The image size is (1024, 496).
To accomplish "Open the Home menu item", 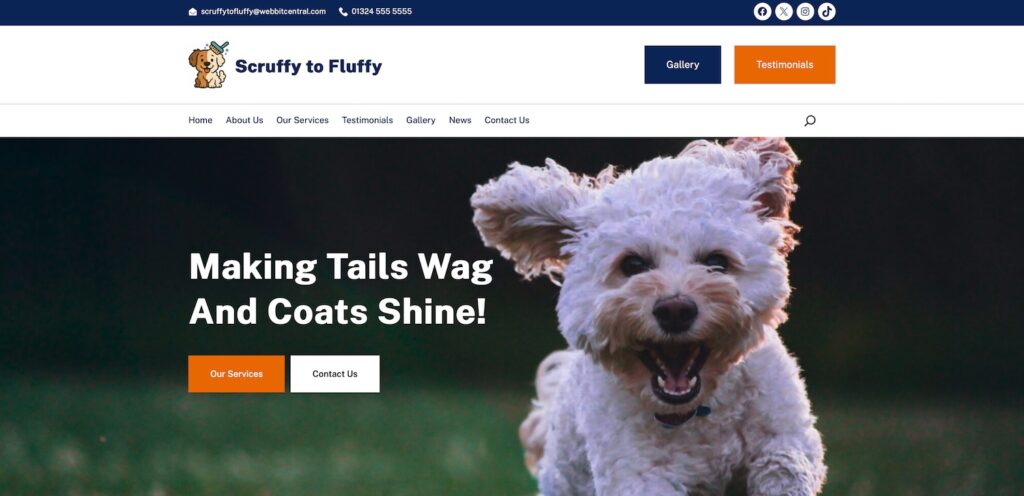I will point(200,120).
